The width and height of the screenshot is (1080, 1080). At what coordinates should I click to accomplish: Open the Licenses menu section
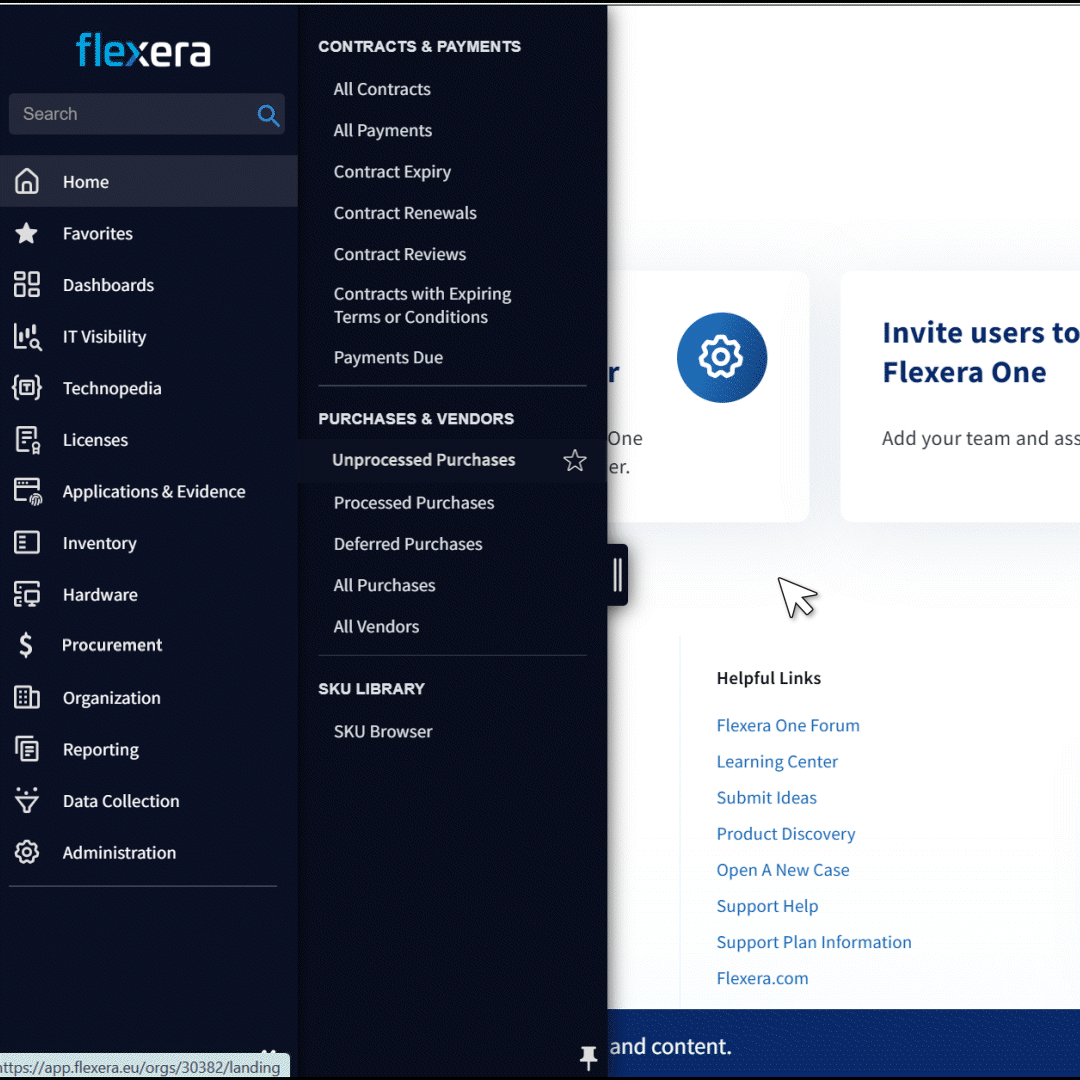coord(95,440)
